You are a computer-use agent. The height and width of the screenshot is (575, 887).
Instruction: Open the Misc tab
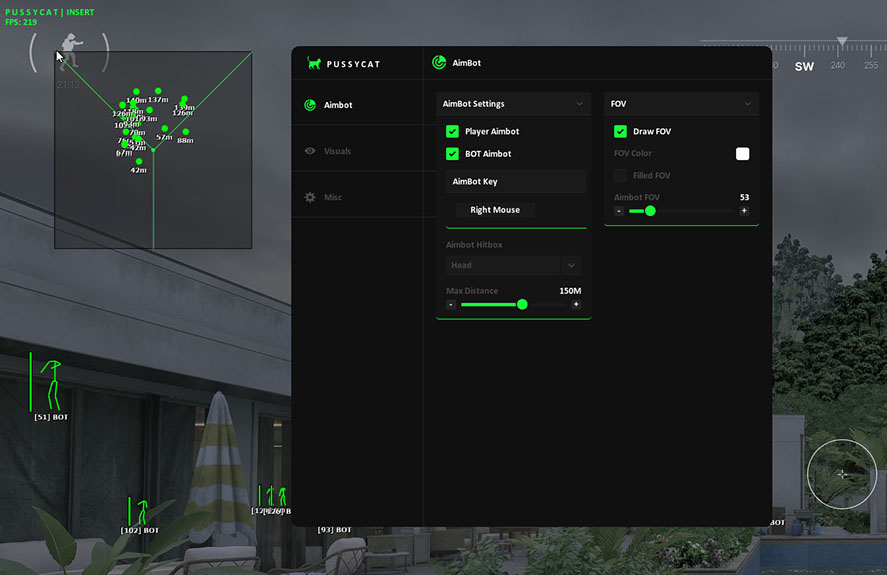pyautogui.click(x=333, y=197)
